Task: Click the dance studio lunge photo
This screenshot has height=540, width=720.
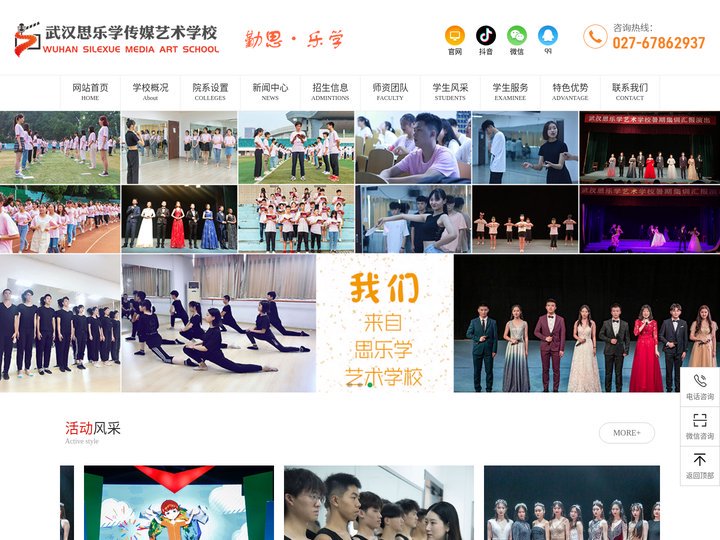Action: (219, 323)
